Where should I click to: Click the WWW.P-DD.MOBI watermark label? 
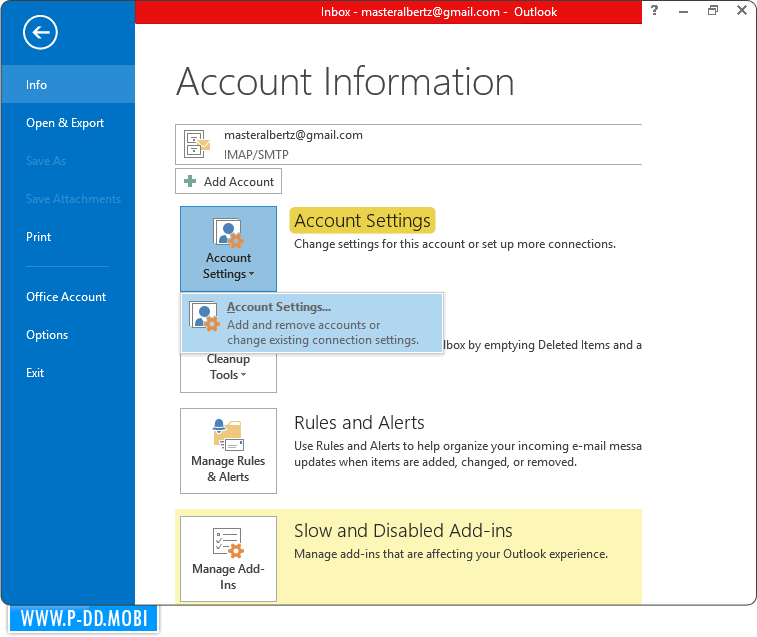[84, 618]
